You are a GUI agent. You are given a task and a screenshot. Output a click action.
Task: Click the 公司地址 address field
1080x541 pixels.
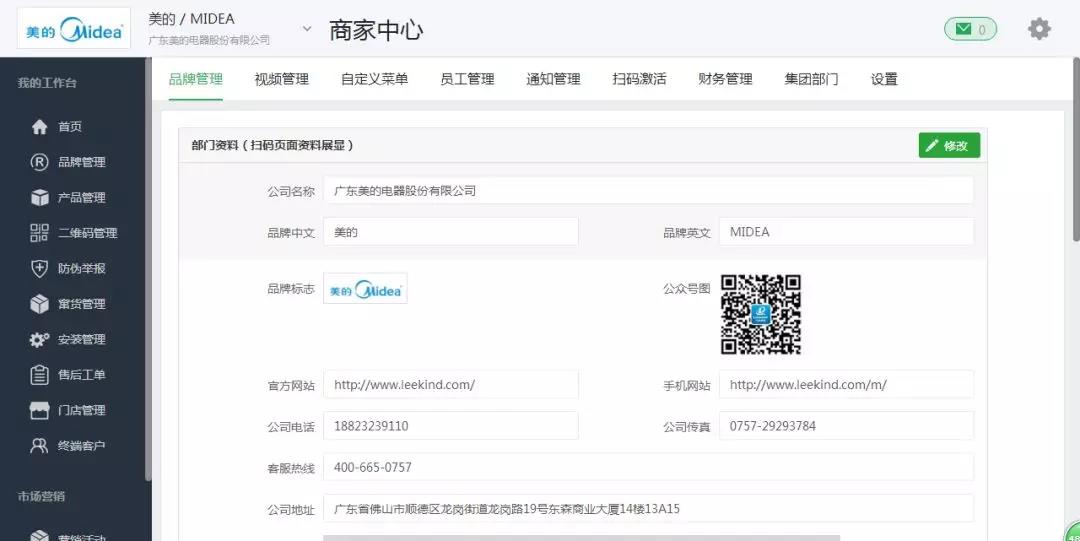pyautogui.click(x=648, y=509)
